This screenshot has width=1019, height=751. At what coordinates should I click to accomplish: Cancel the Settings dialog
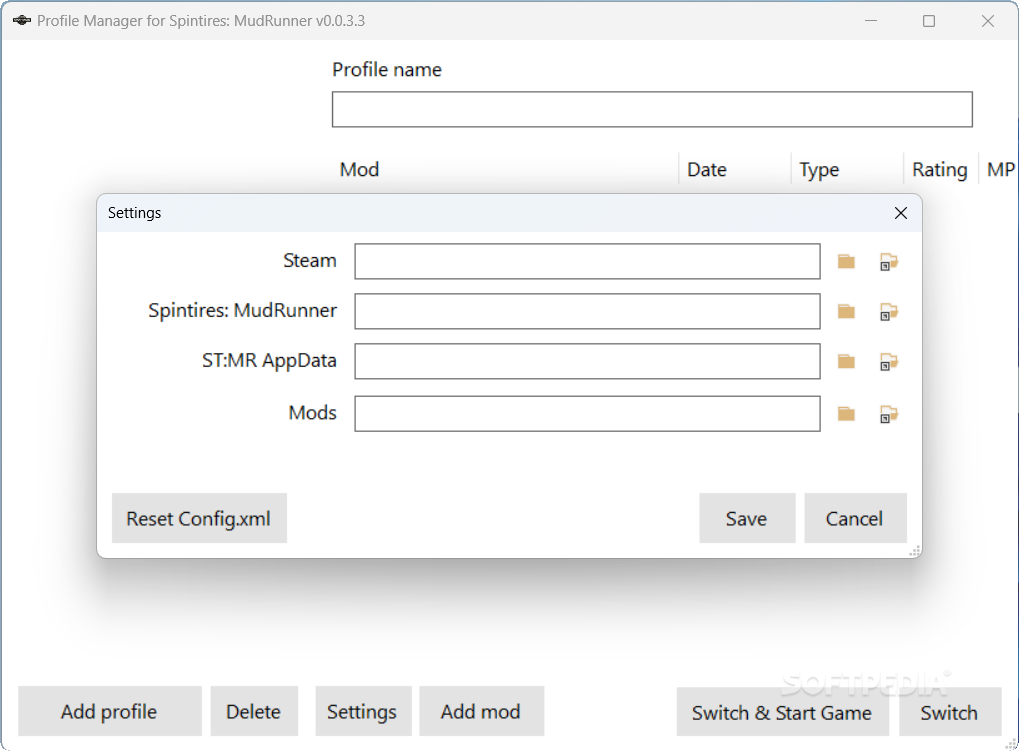pyautogui.click(x=855, y=518)
